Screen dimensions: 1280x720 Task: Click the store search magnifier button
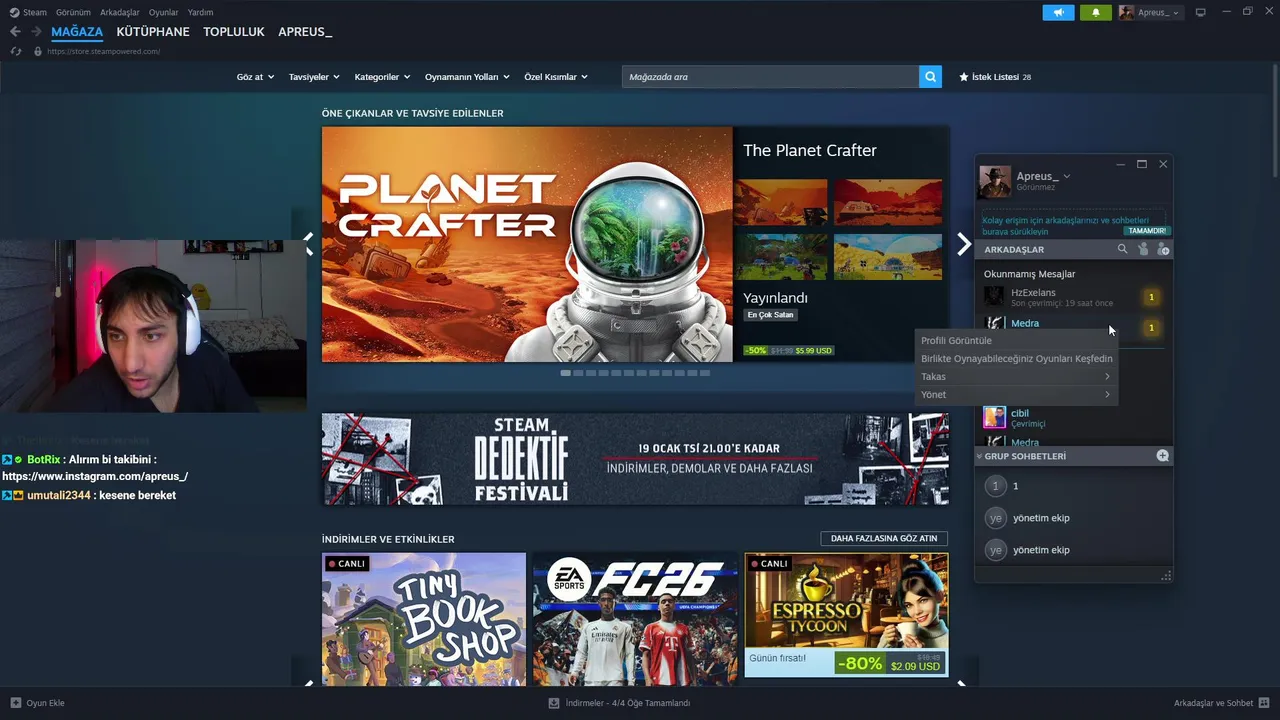pyautogui.click(x=930, y=77)
